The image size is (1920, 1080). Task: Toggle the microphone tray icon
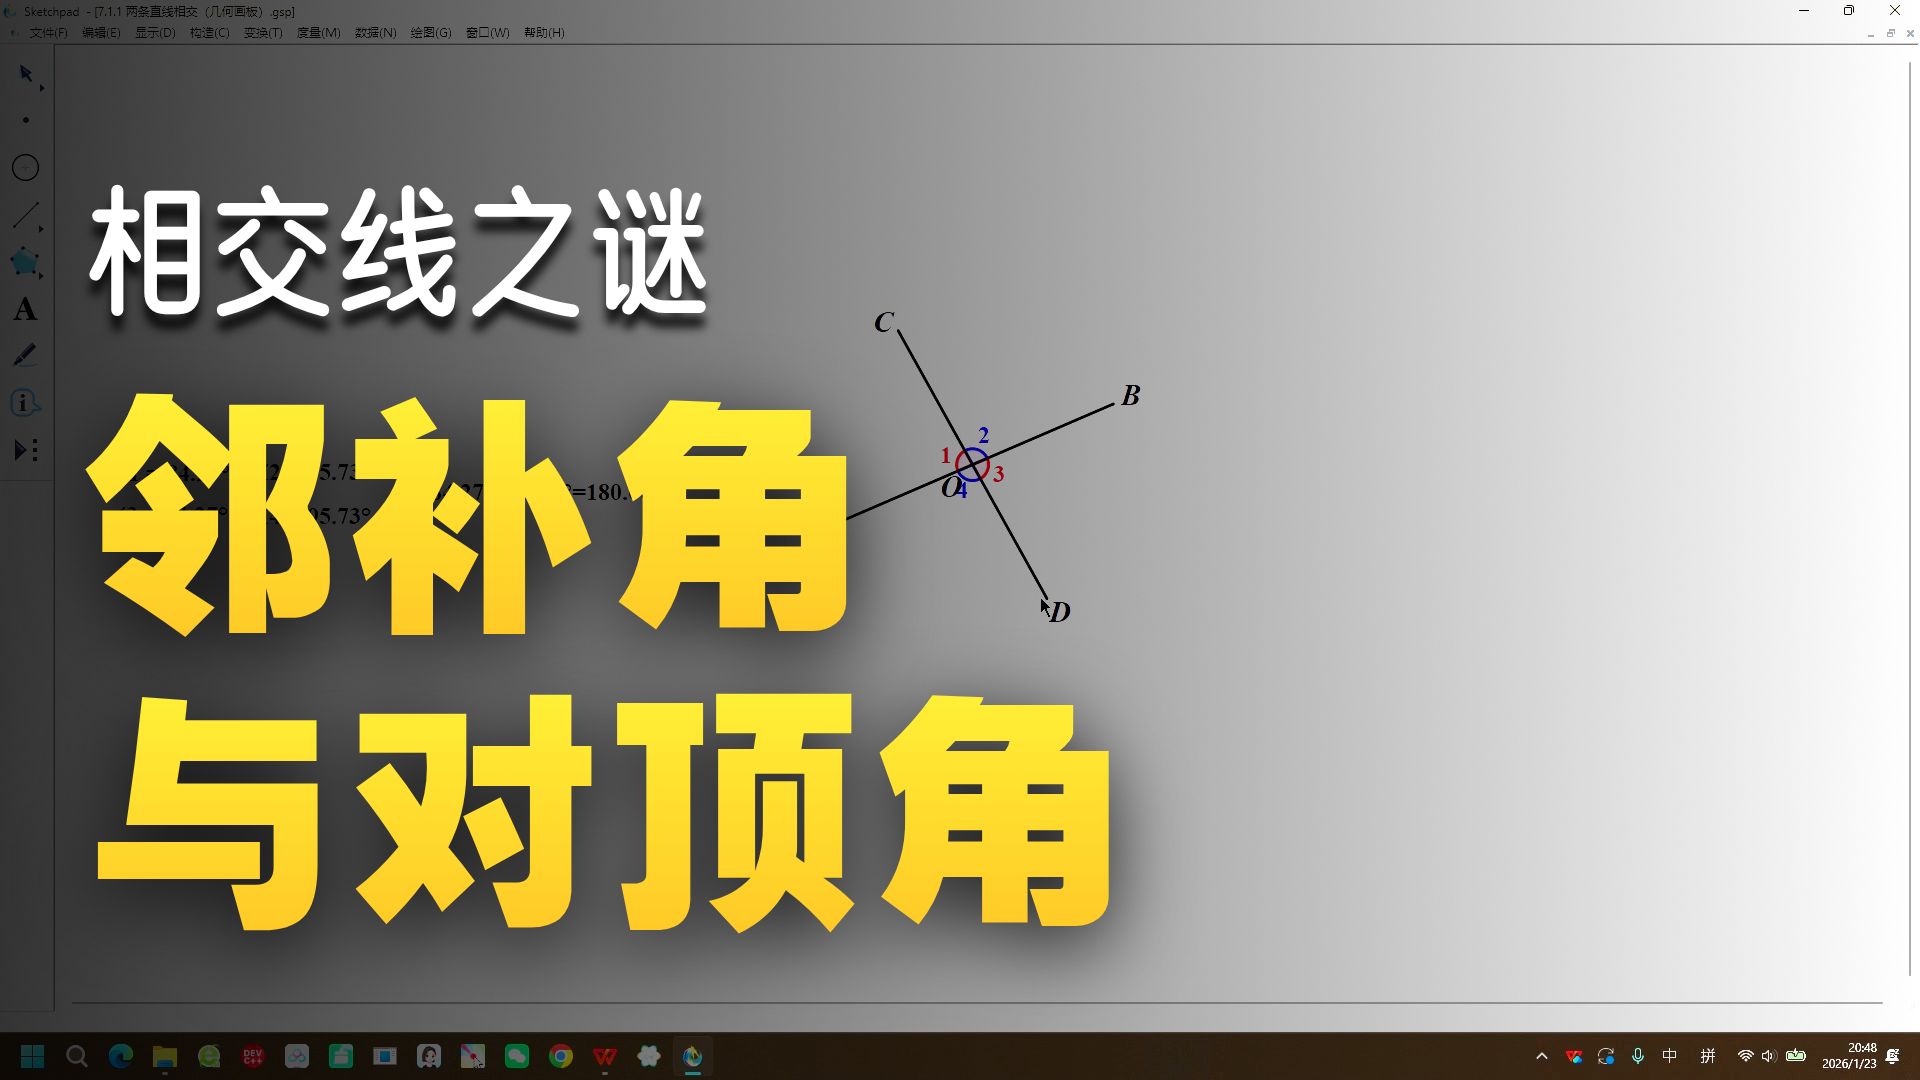pos(1637,1056)
